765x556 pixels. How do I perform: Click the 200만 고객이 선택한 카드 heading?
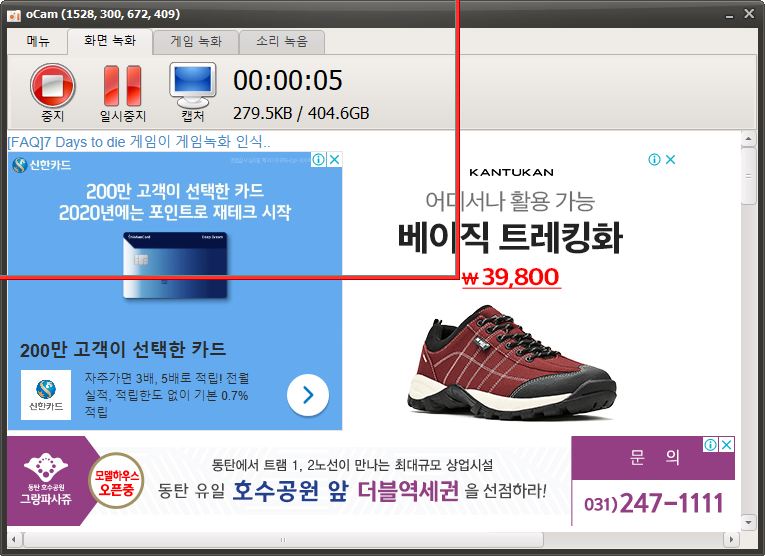pyautogui.click(x=123, y=350)
